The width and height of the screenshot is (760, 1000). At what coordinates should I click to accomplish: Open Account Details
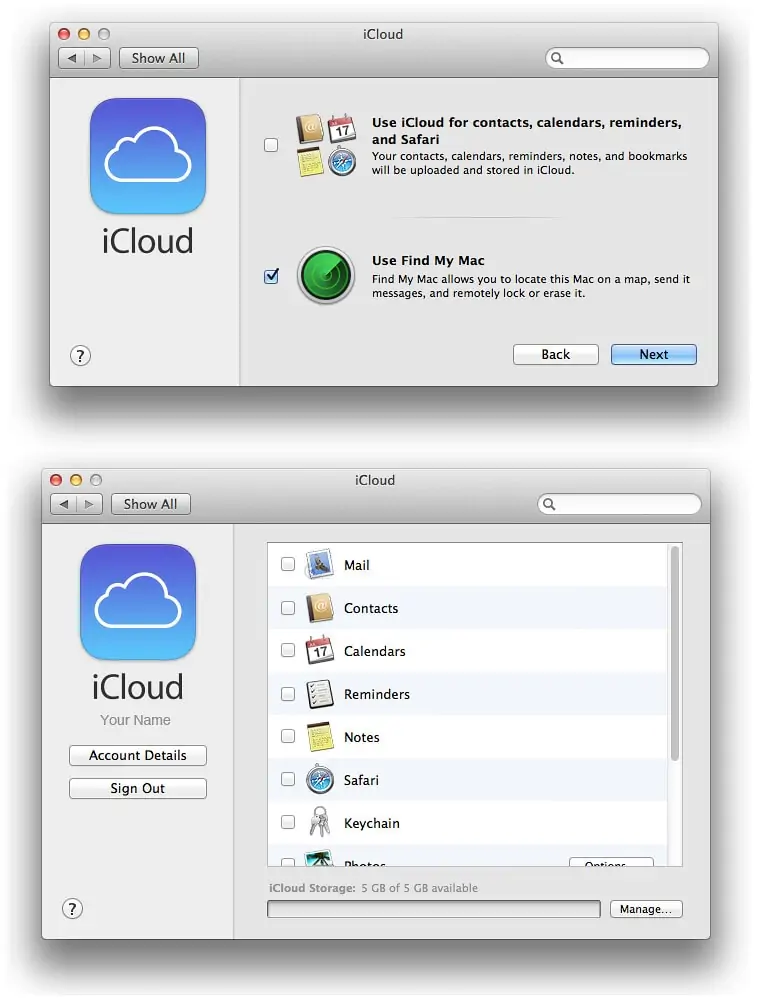[x=138, y=755]
